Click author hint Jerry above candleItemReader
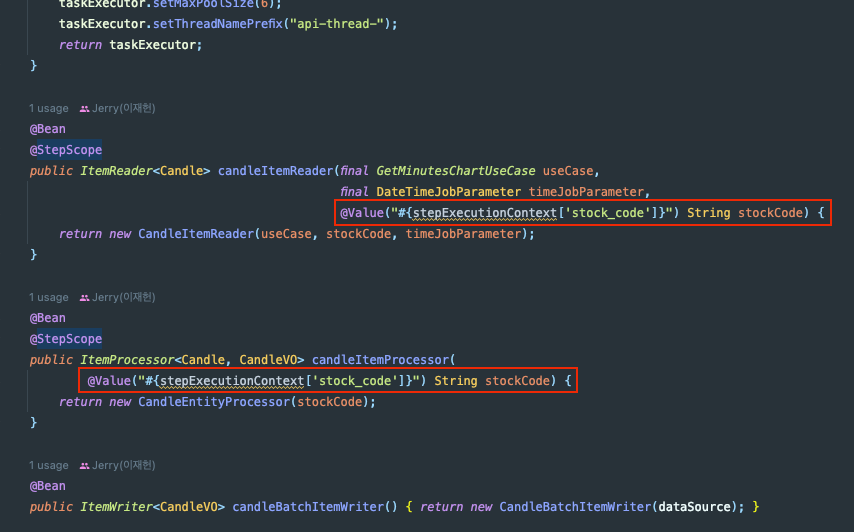This screenshot has height=532, width=854. pos(124,108)
